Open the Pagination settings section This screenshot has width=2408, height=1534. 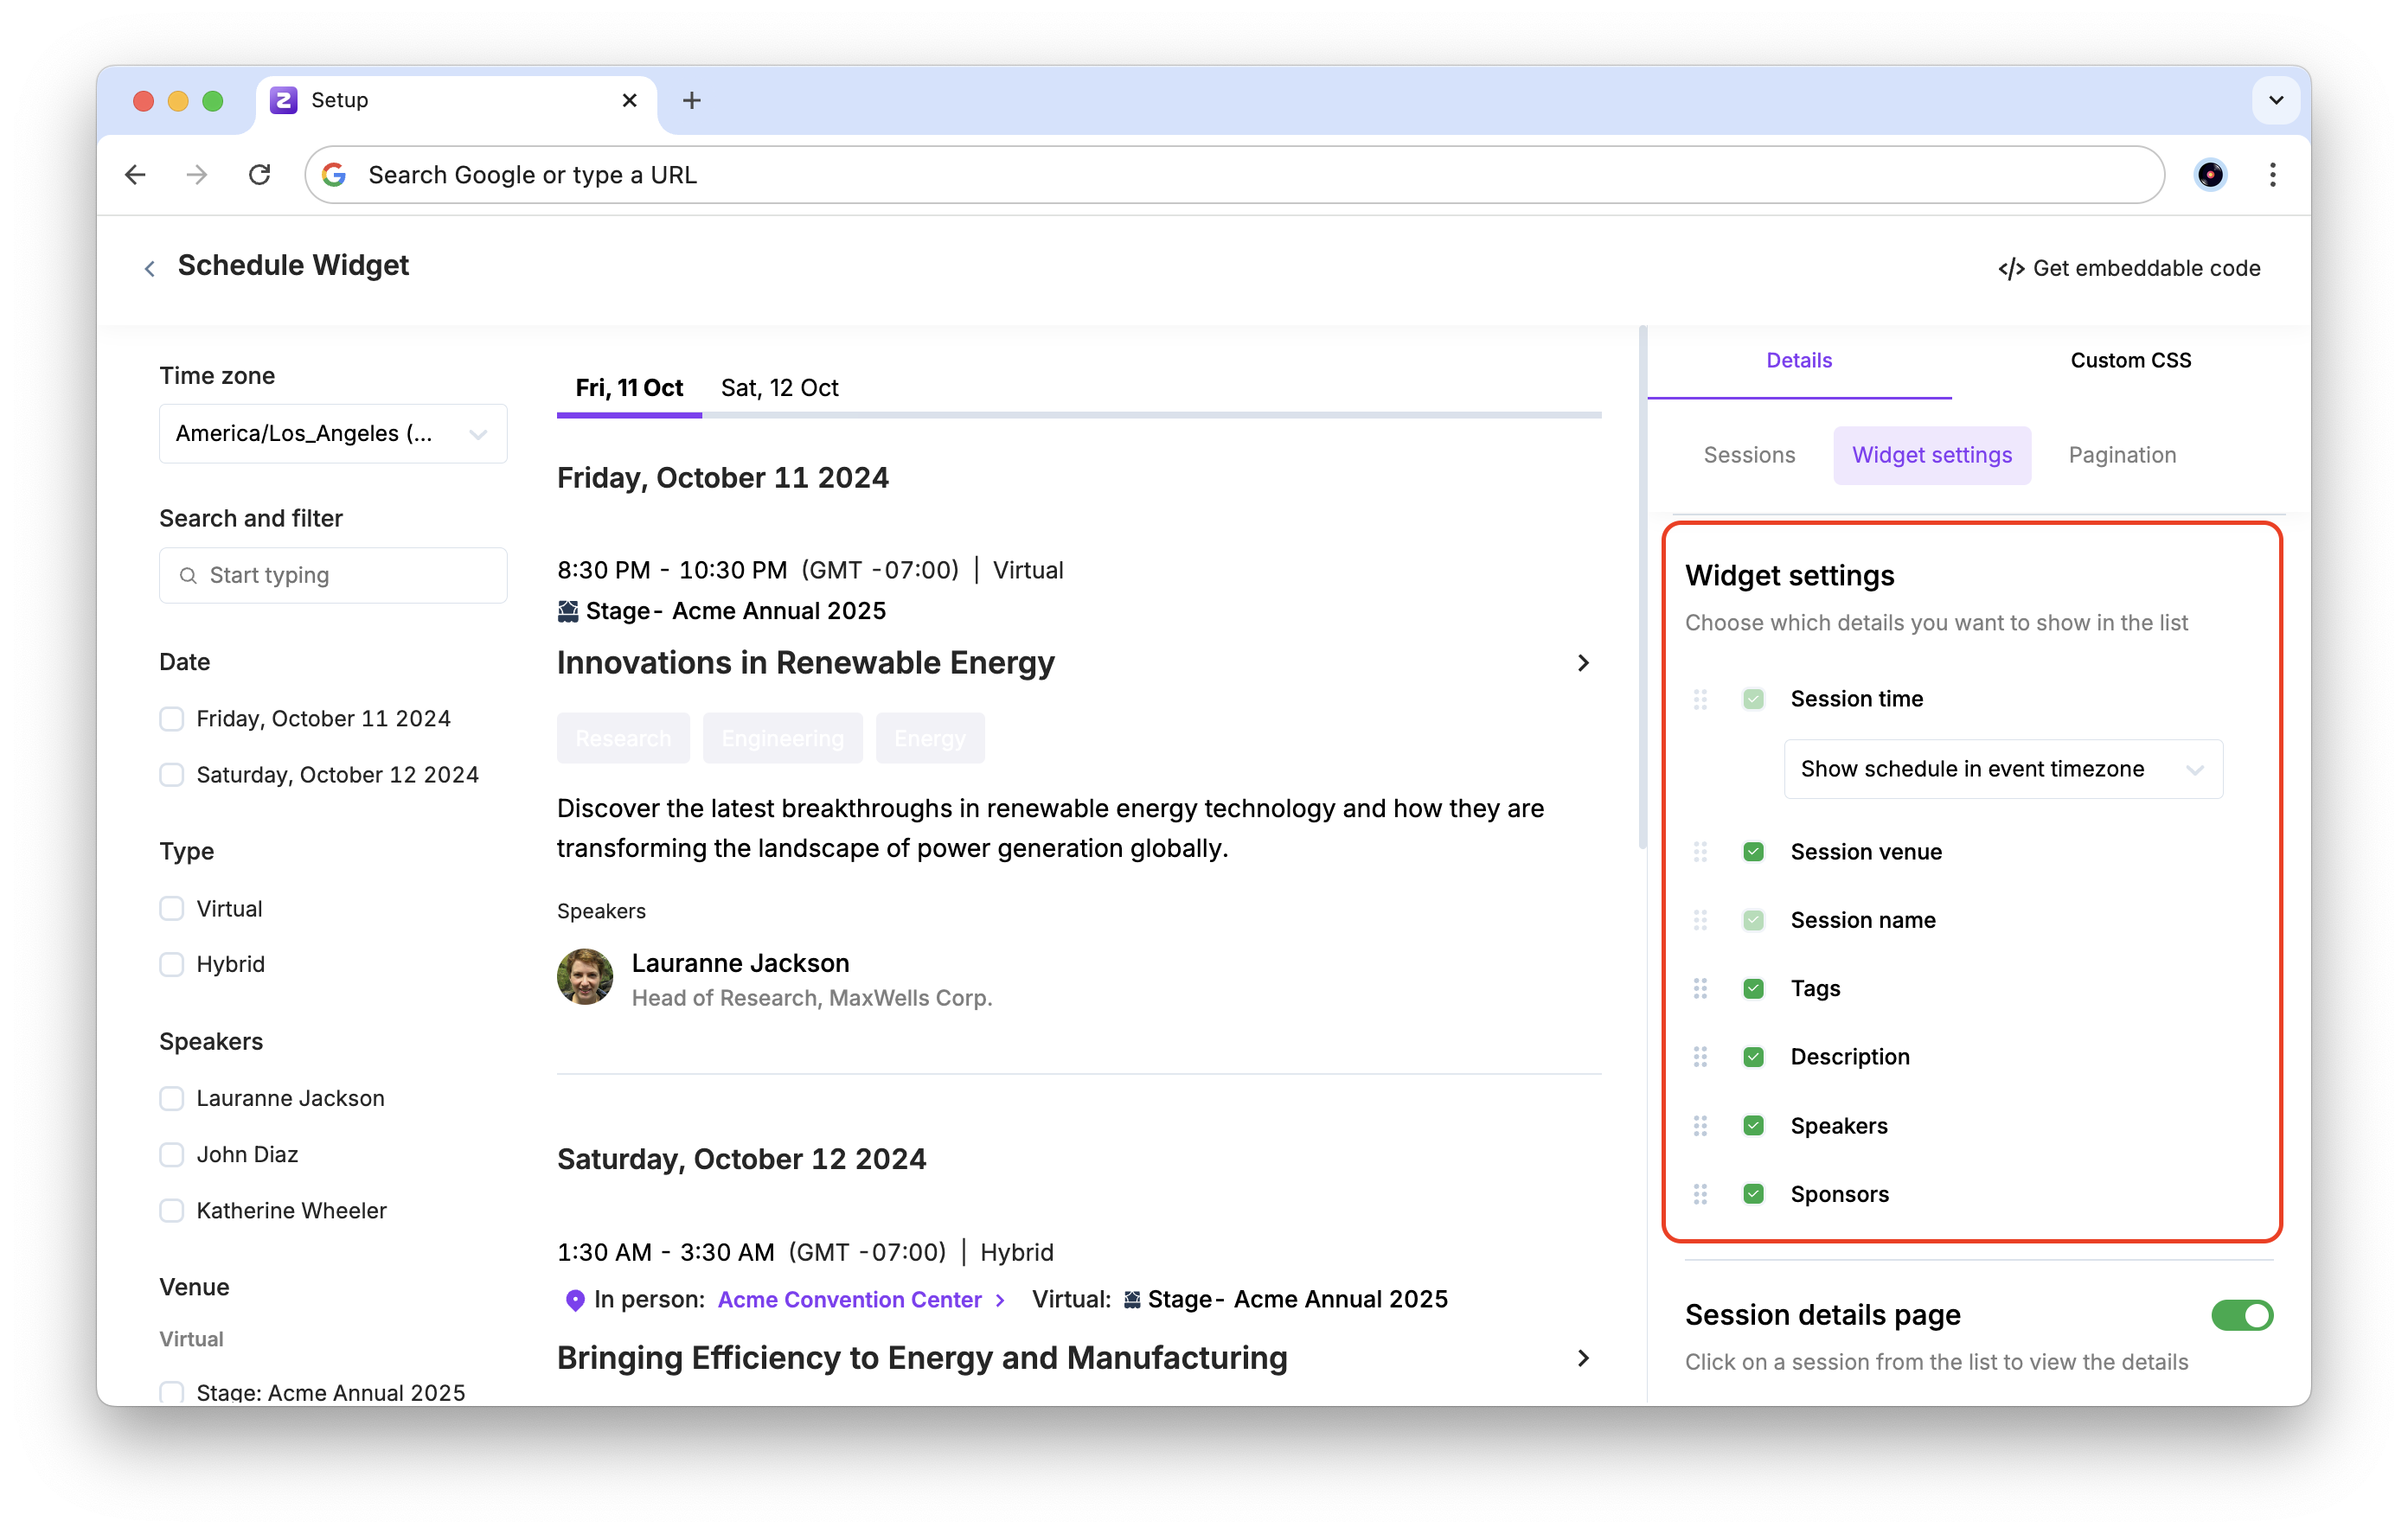pyautogui.click(x=2122, y=455)
